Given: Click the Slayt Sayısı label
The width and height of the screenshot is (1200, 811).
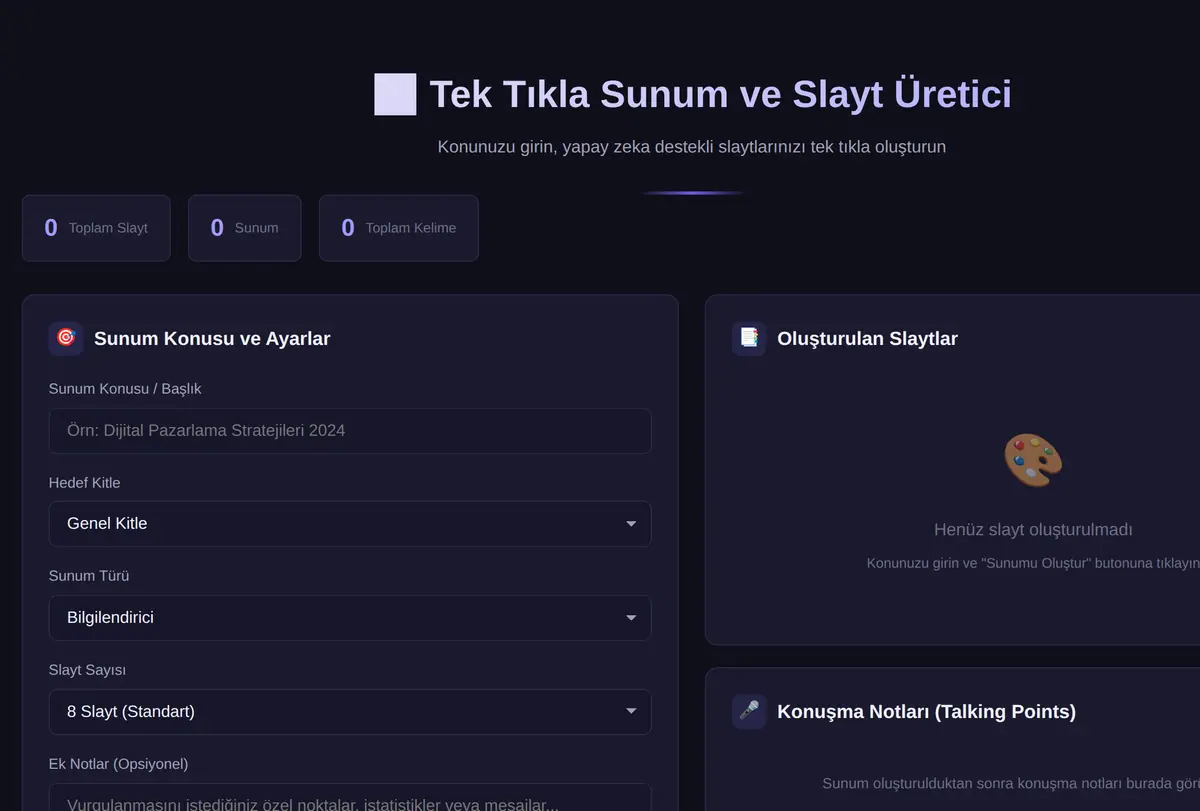Looking at the screenshot, I should (87, 670).
